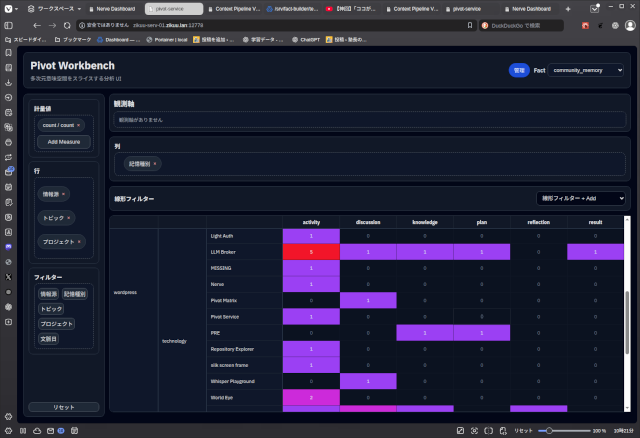The height and width of the screenshot is (438, 640).
Task: Open the Notes panel icon
Action: pyautogui.click(x=8, y=113)
